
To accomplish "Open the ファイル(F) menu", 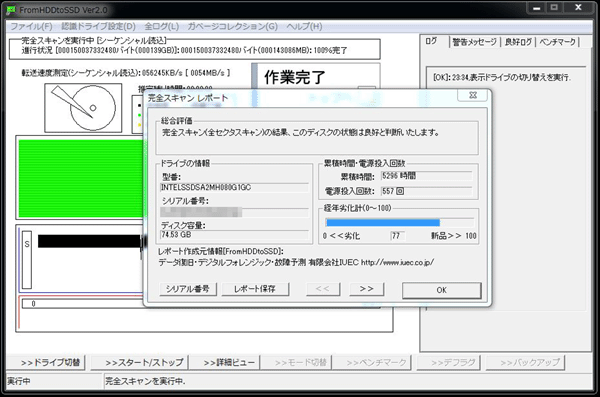I will [31, 26].
